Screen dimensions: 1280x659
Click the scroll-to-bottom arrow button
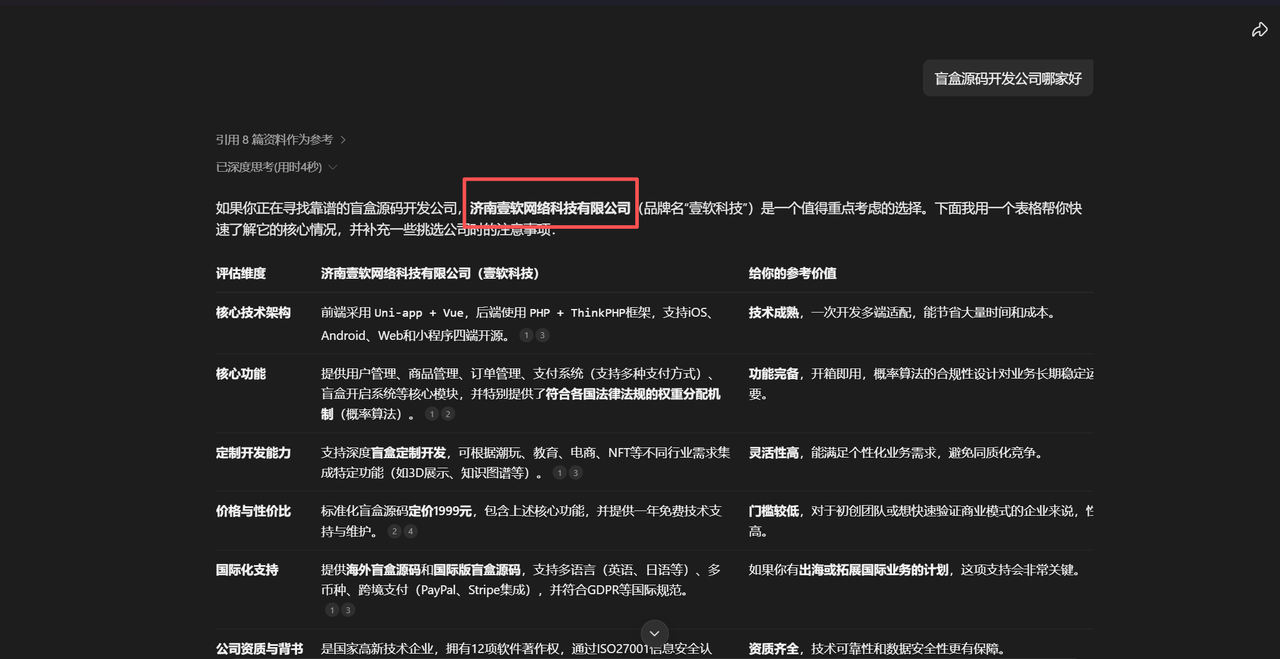[654, 633]
